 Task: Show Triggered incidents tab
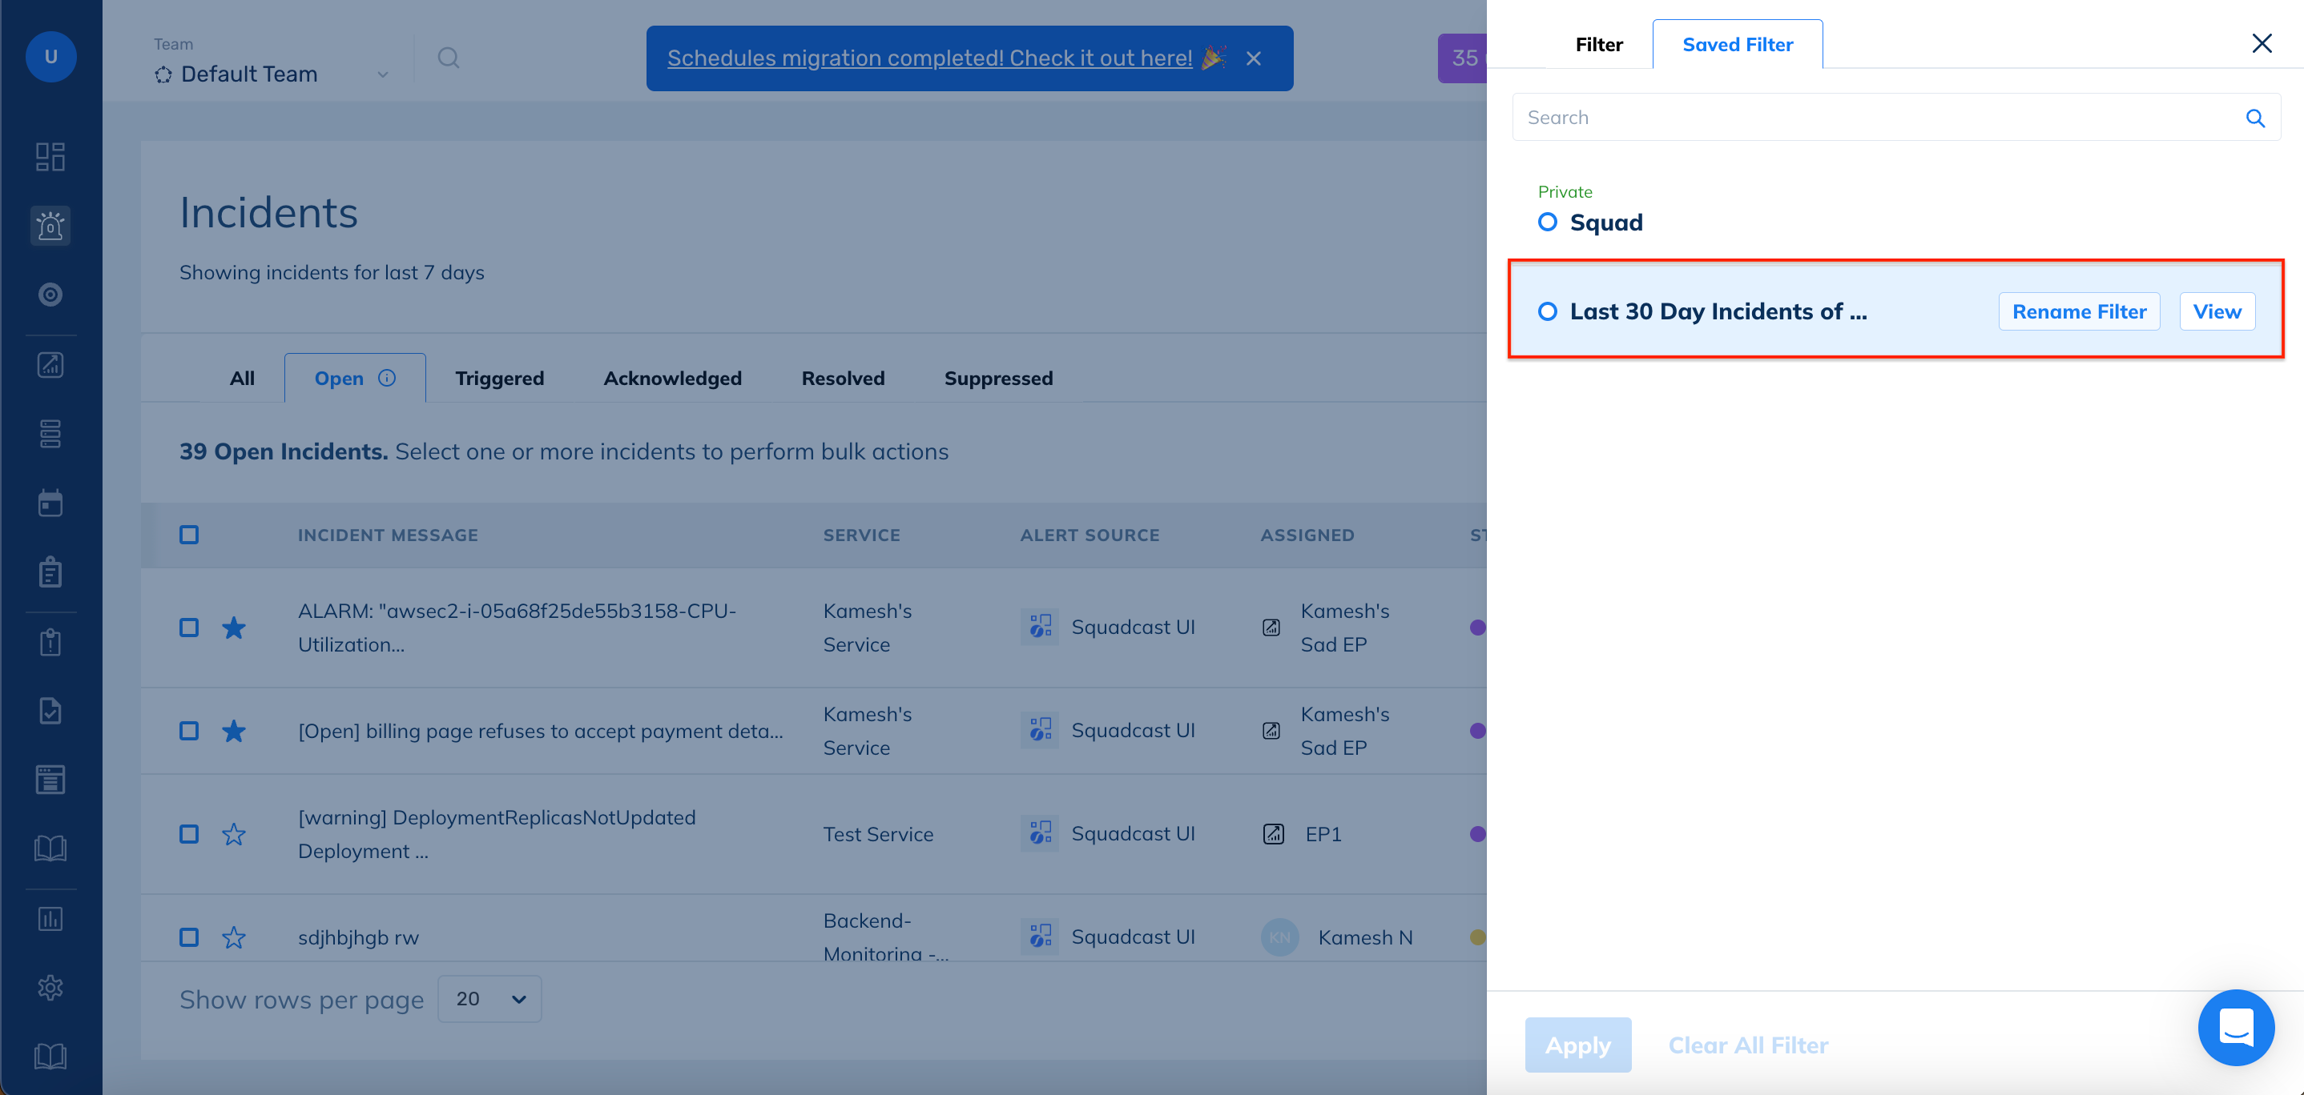[500, 378]
